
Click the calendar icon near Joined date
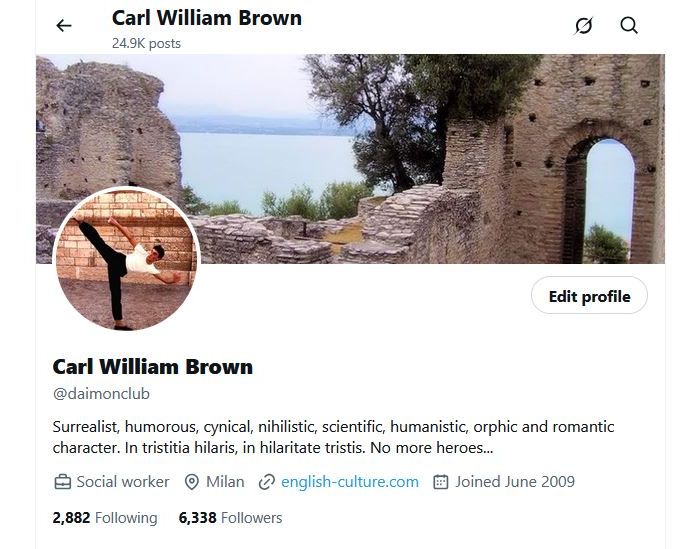(440, 482)
